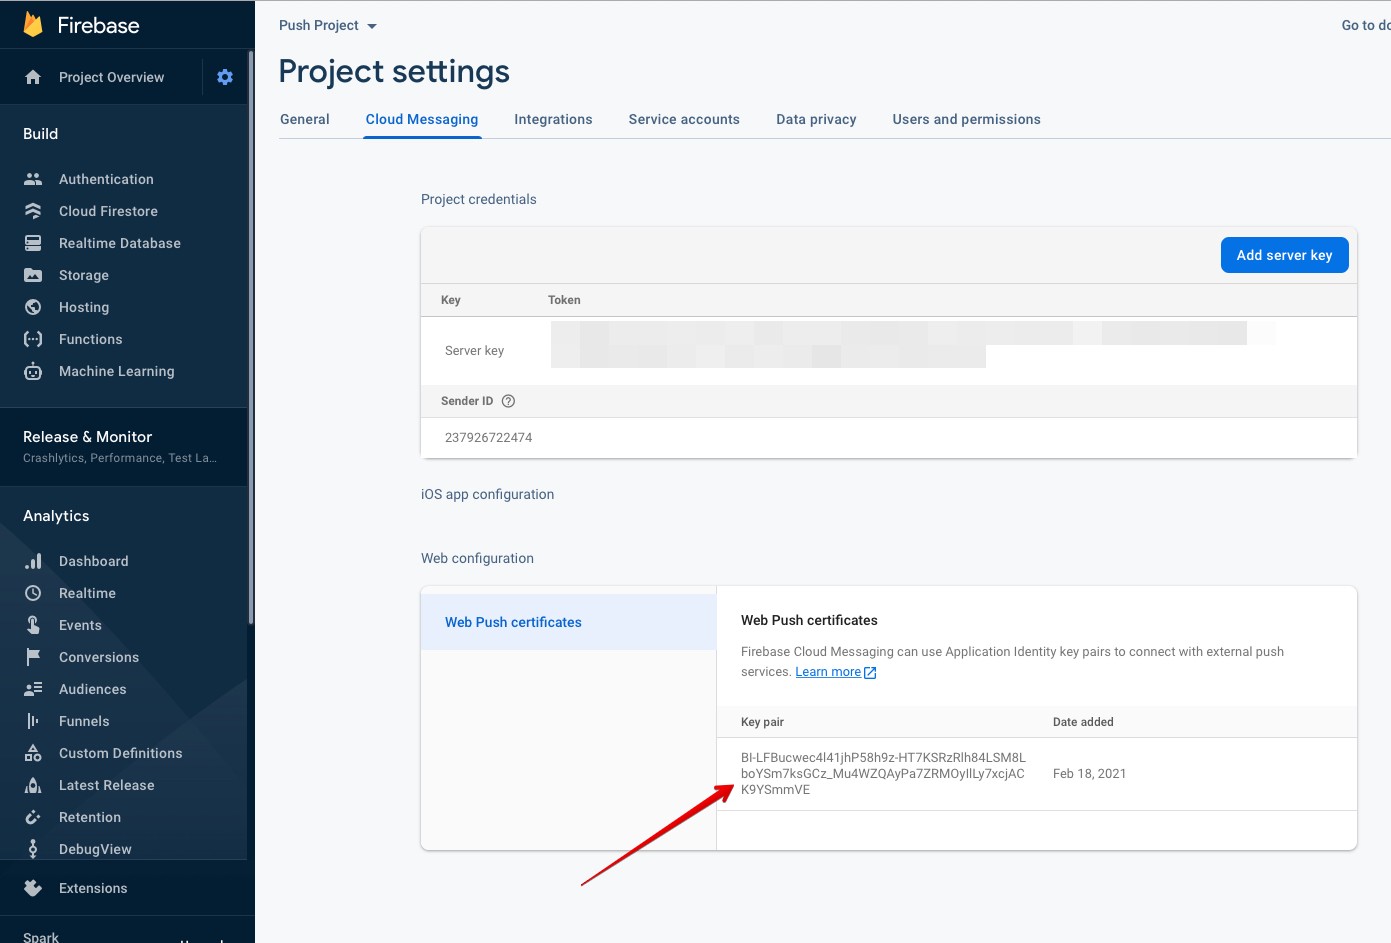Collapse the Build section header
This screenshot has height=943, width=1391.
(41, 133)
